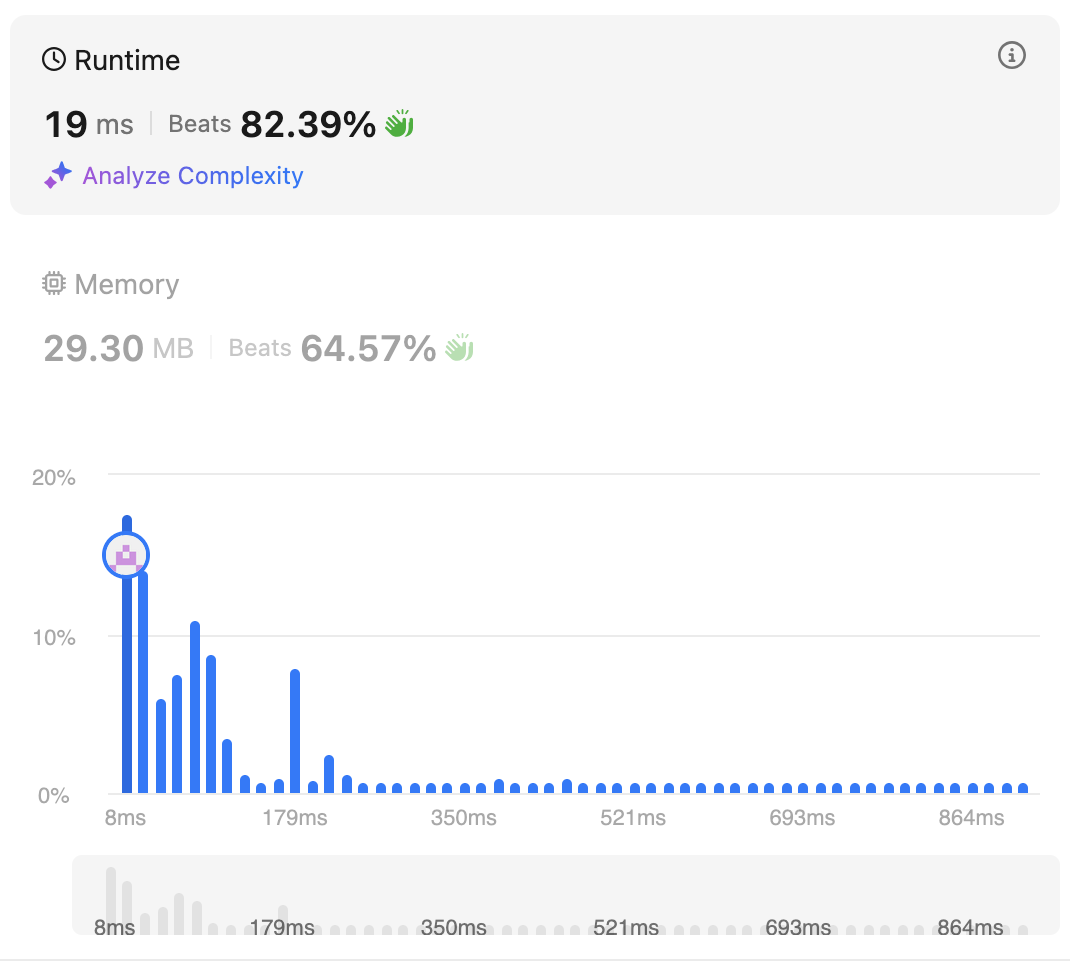Click the blue bar peaking just above 10%
1070x962 pixels.
point(195,706)
